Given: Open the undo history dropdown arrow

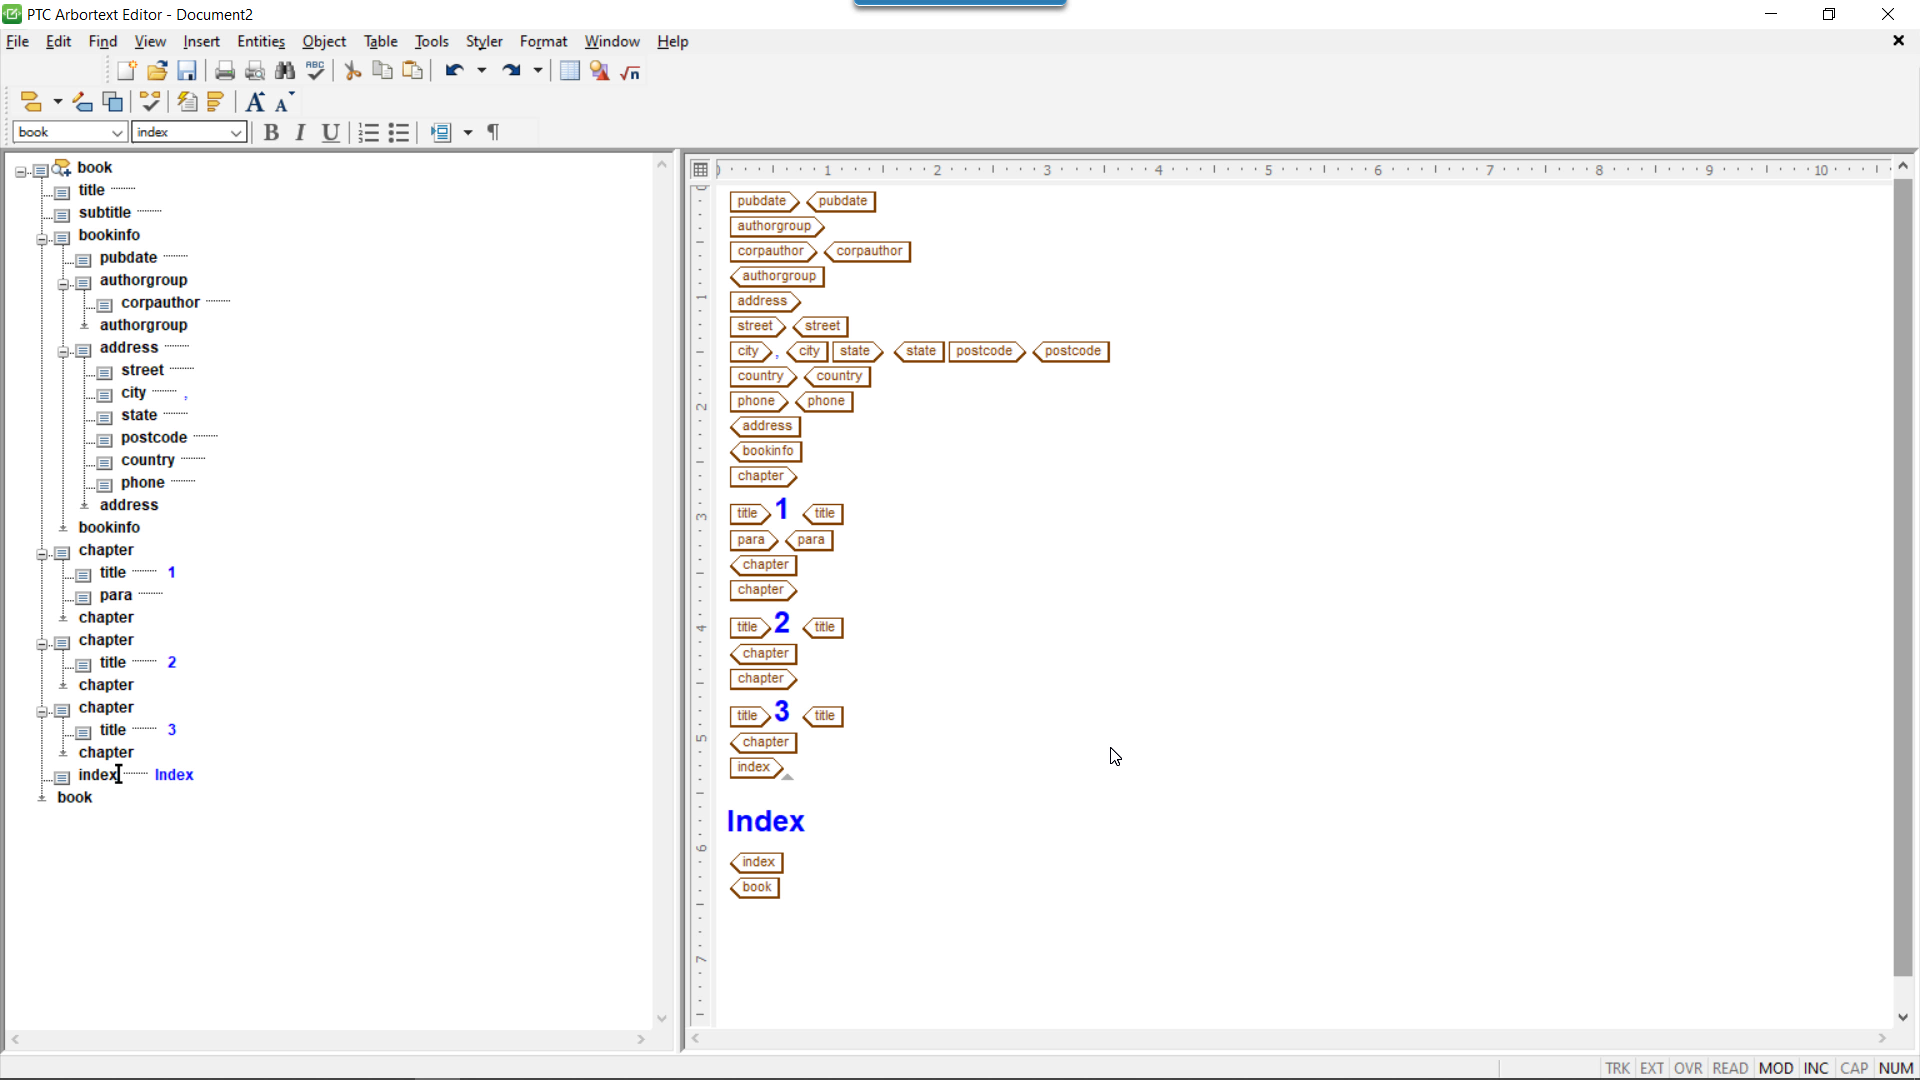Looking at the screenshot, I should pos(482,71).
